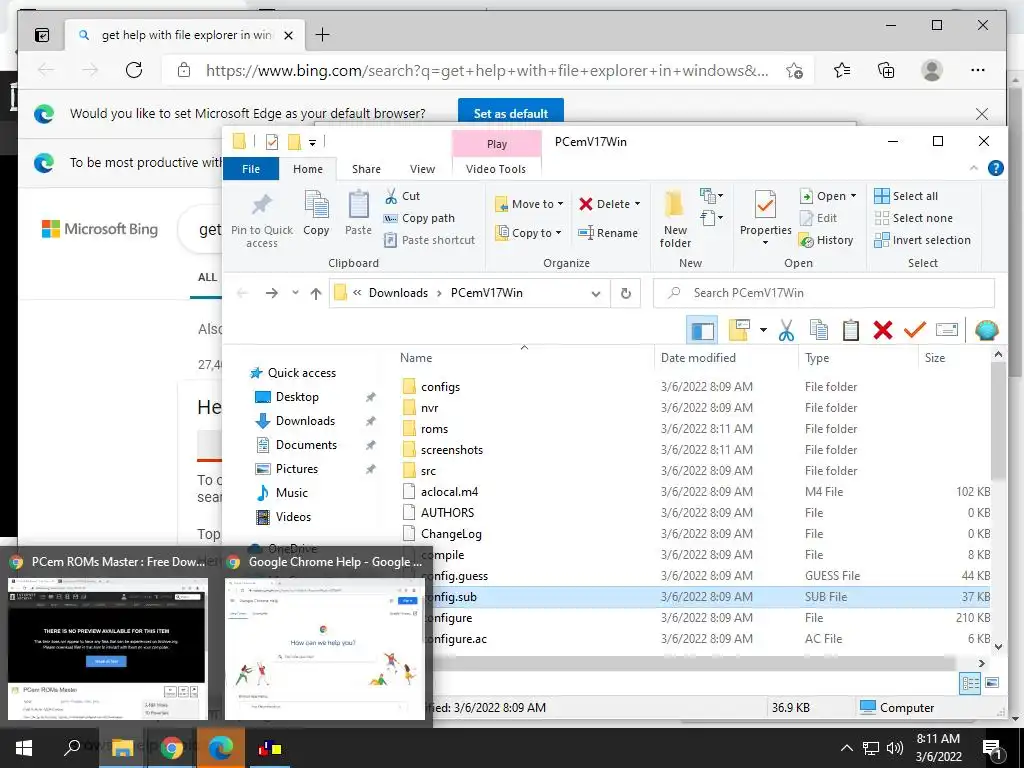Click the Cut scissors in ribbon

pos(391,196)
